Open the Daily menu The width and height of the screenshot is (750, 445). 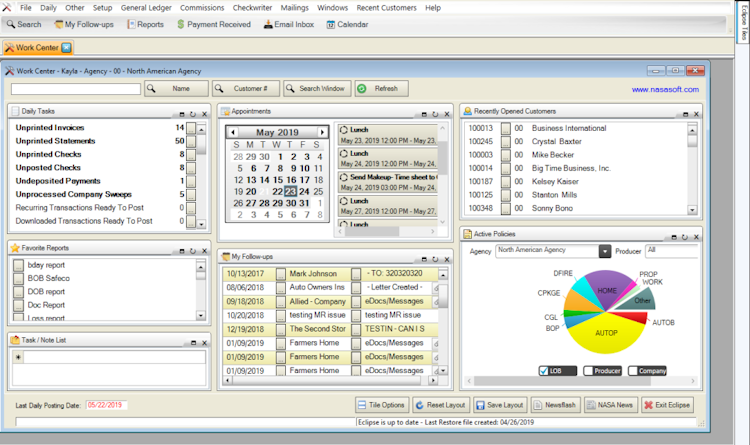click(x=48, y=8)
